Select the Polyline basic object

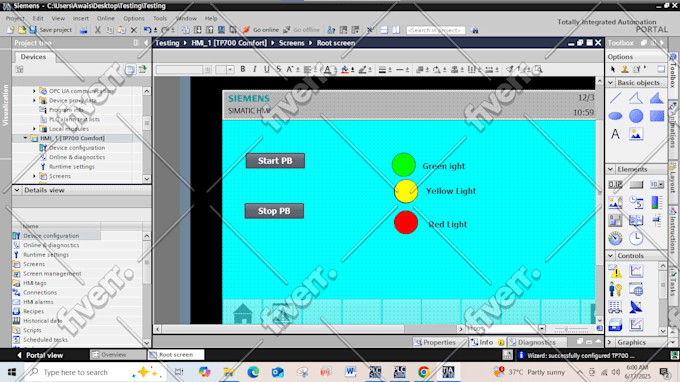(x=636, y=98)
